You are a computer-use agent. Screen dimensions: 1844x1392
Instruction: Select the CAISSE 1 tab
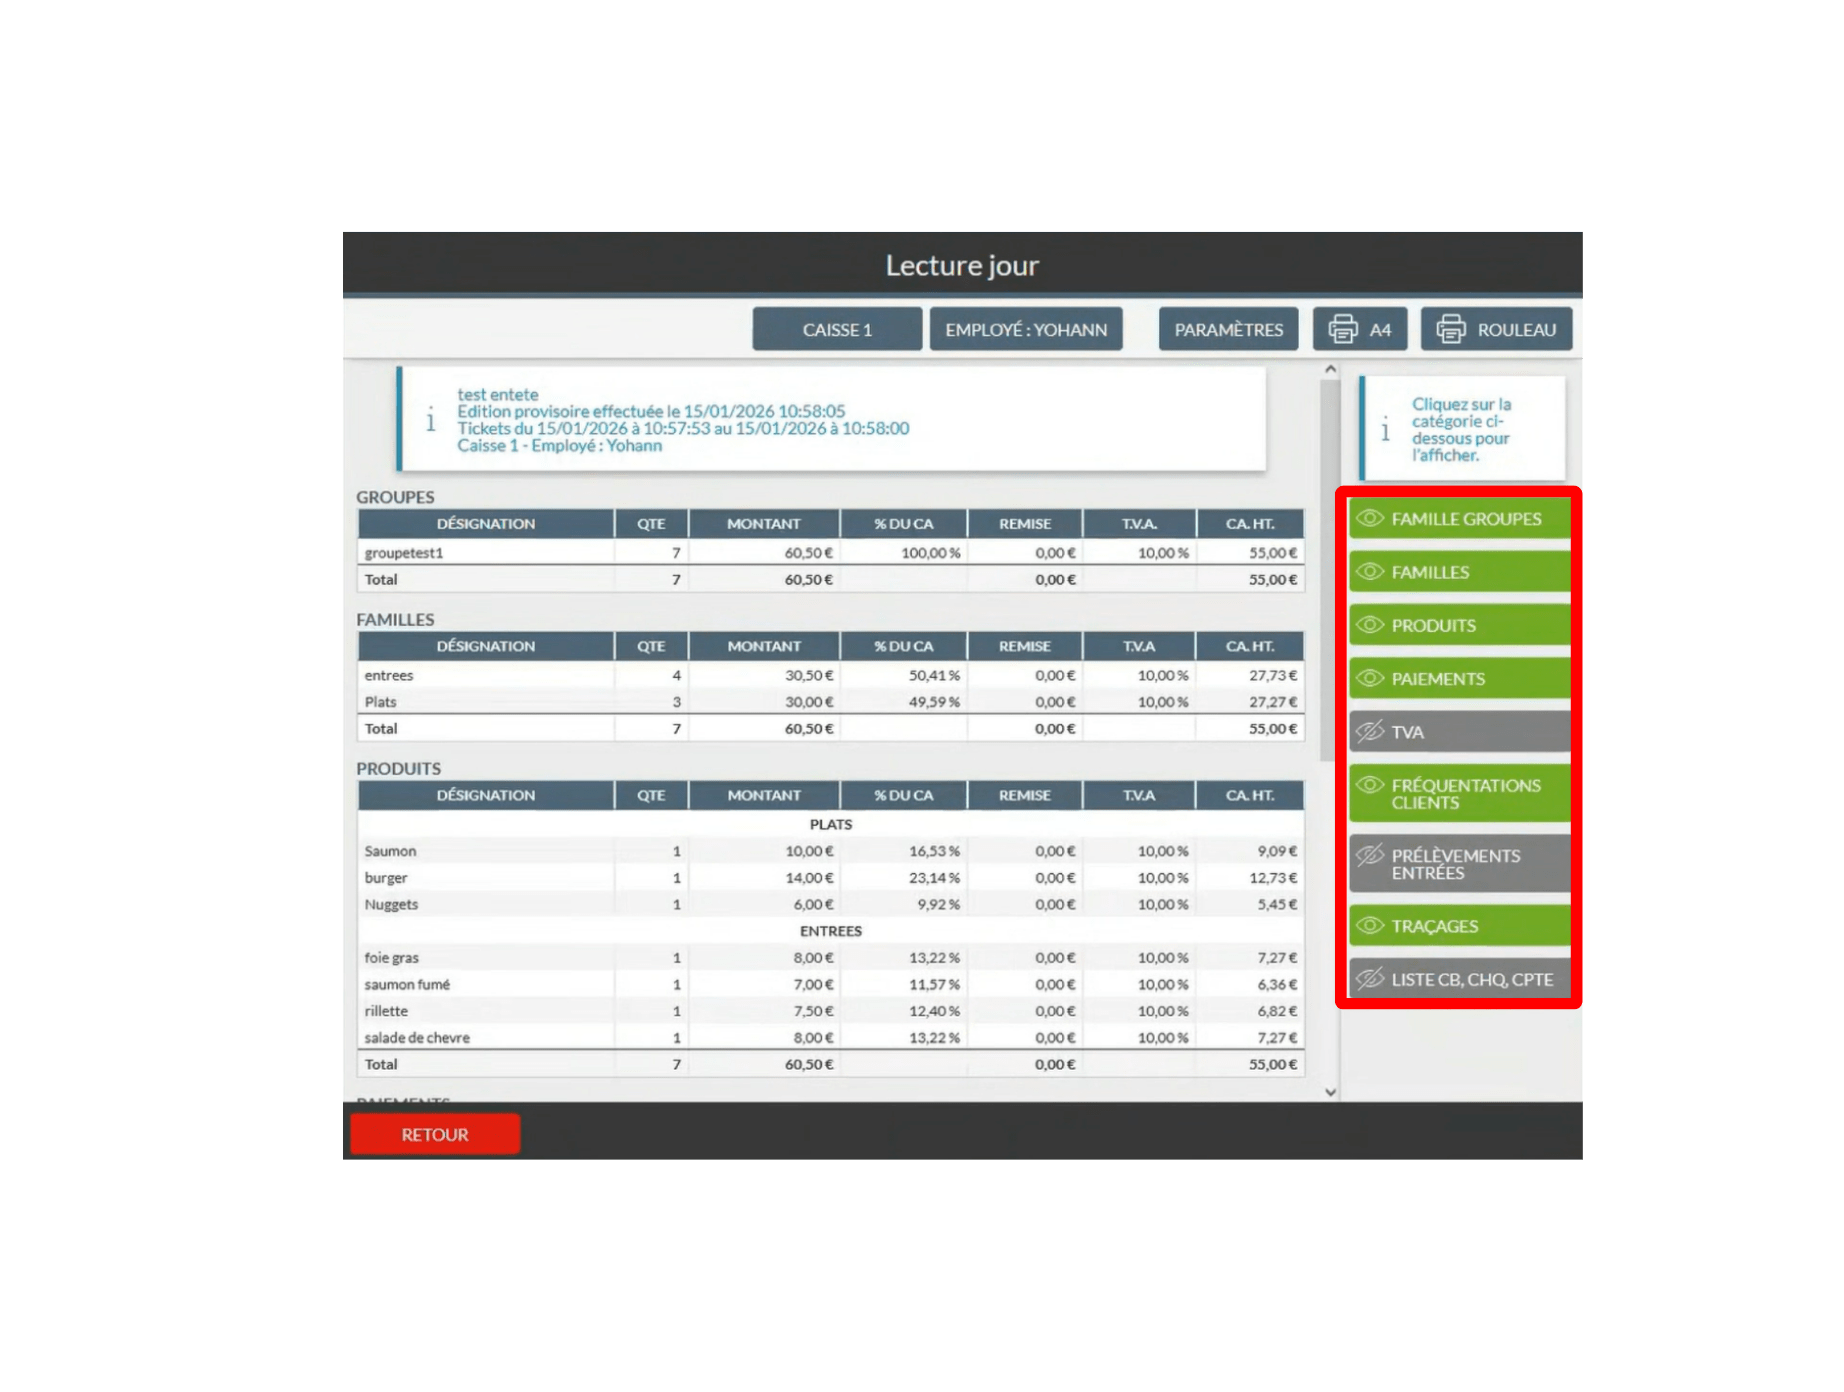pos(837,328)
